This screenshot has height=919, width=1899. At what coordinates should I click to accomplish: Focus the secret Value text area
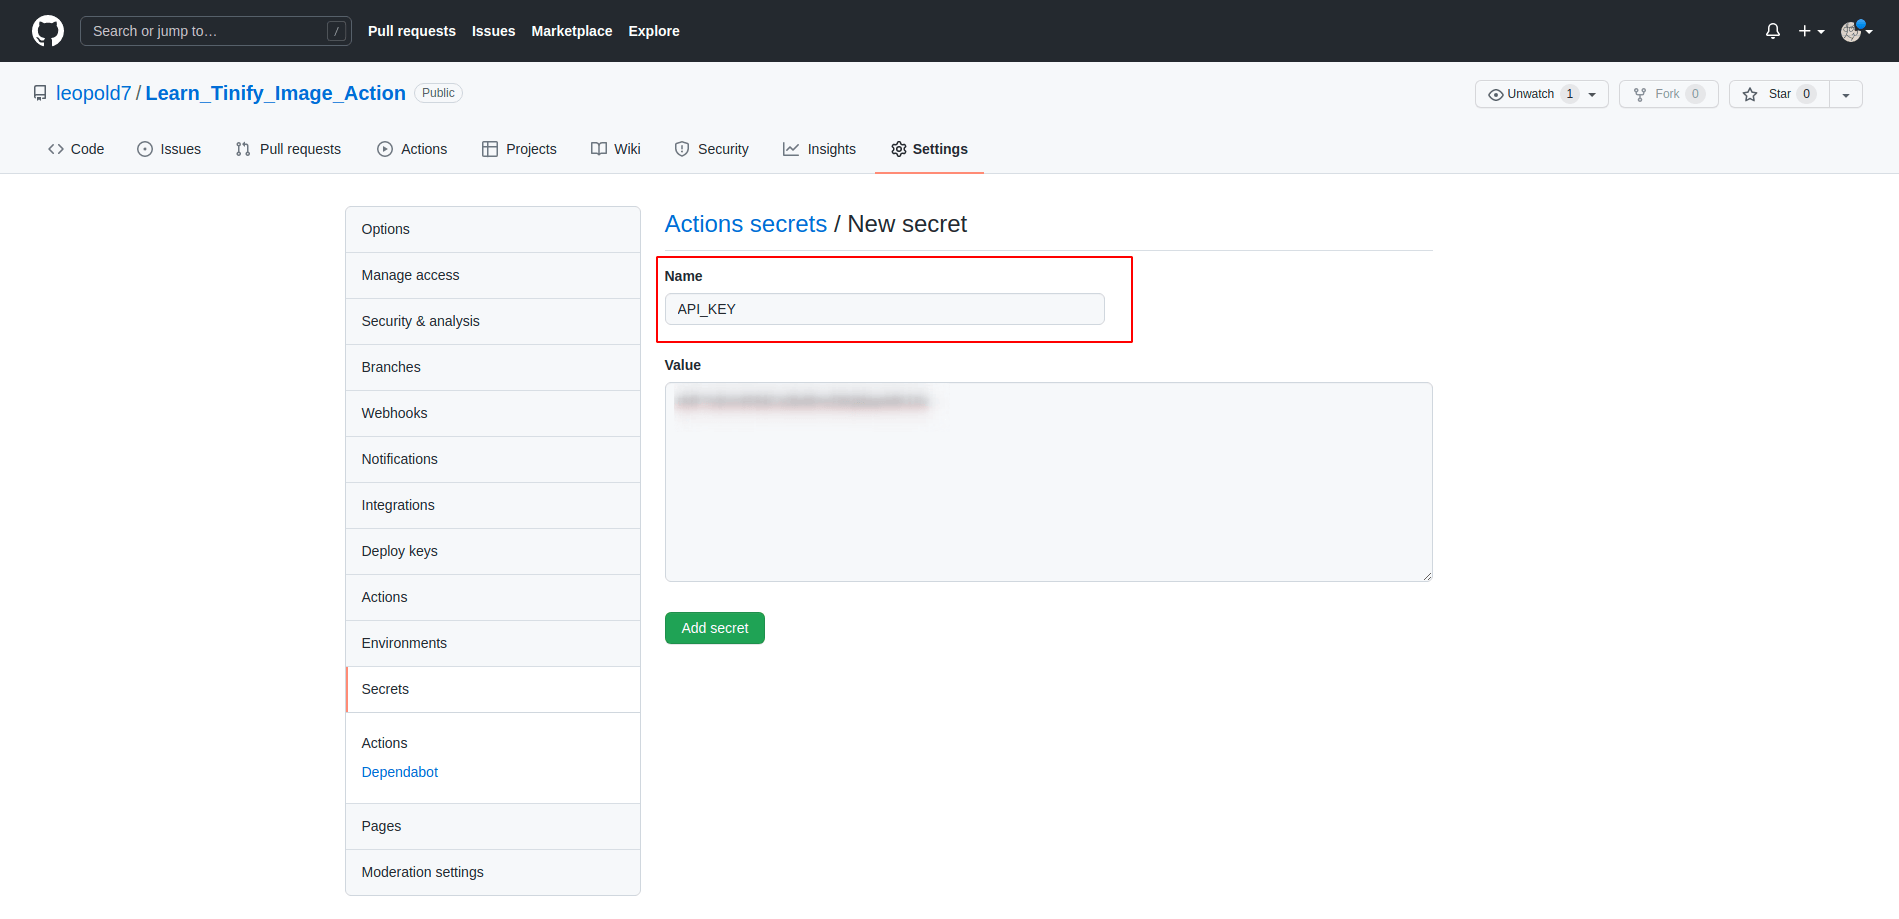[x=1048, y=482]
